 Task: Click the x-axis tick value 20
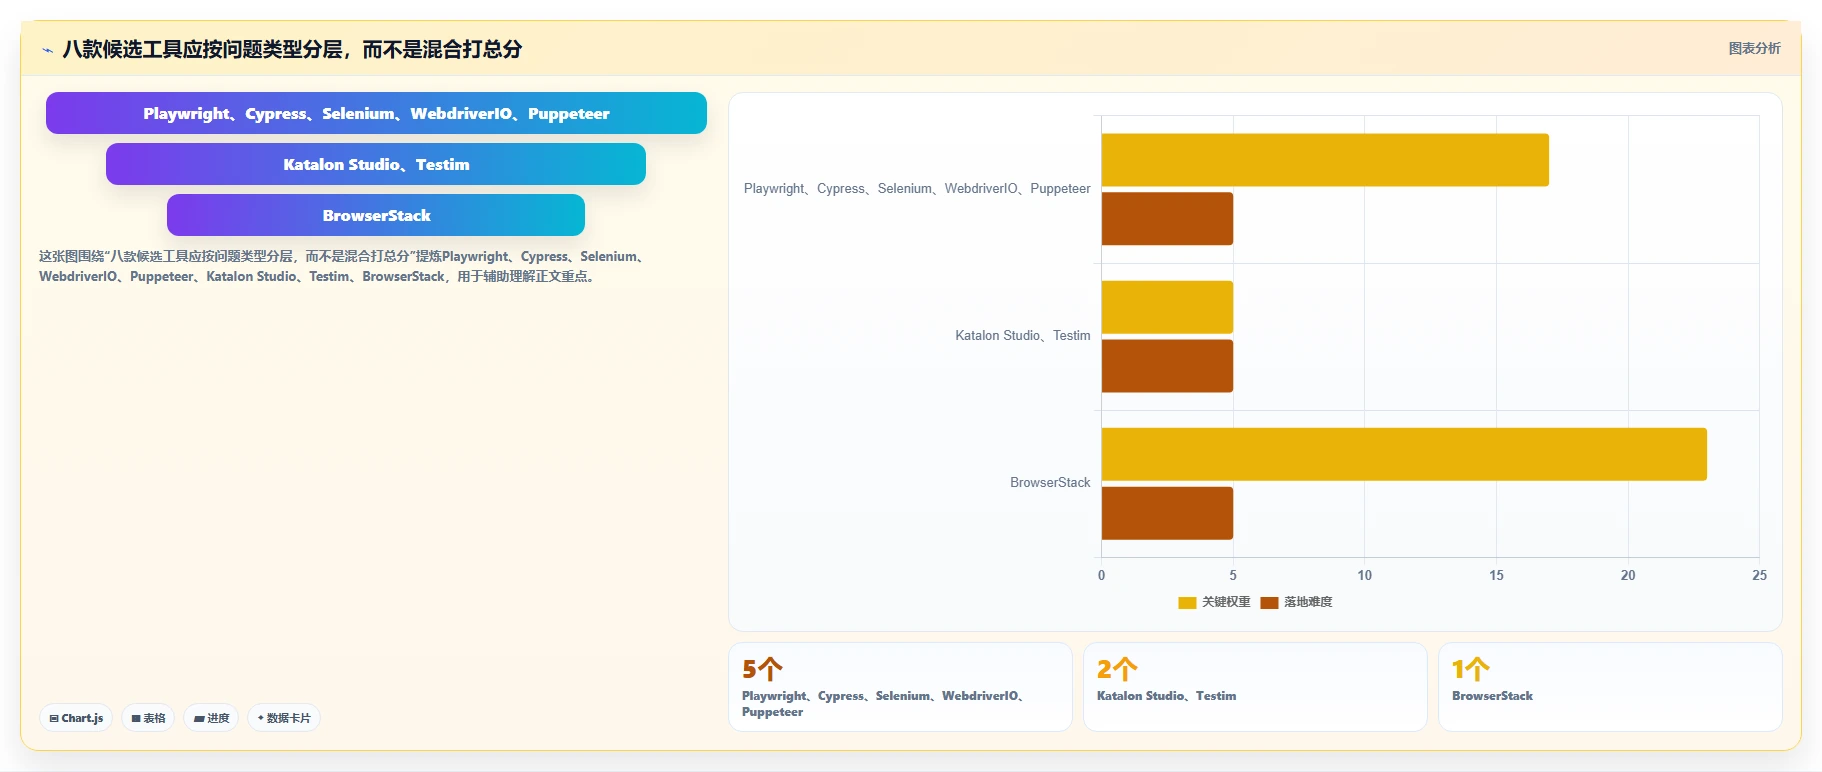point(1628,575)
